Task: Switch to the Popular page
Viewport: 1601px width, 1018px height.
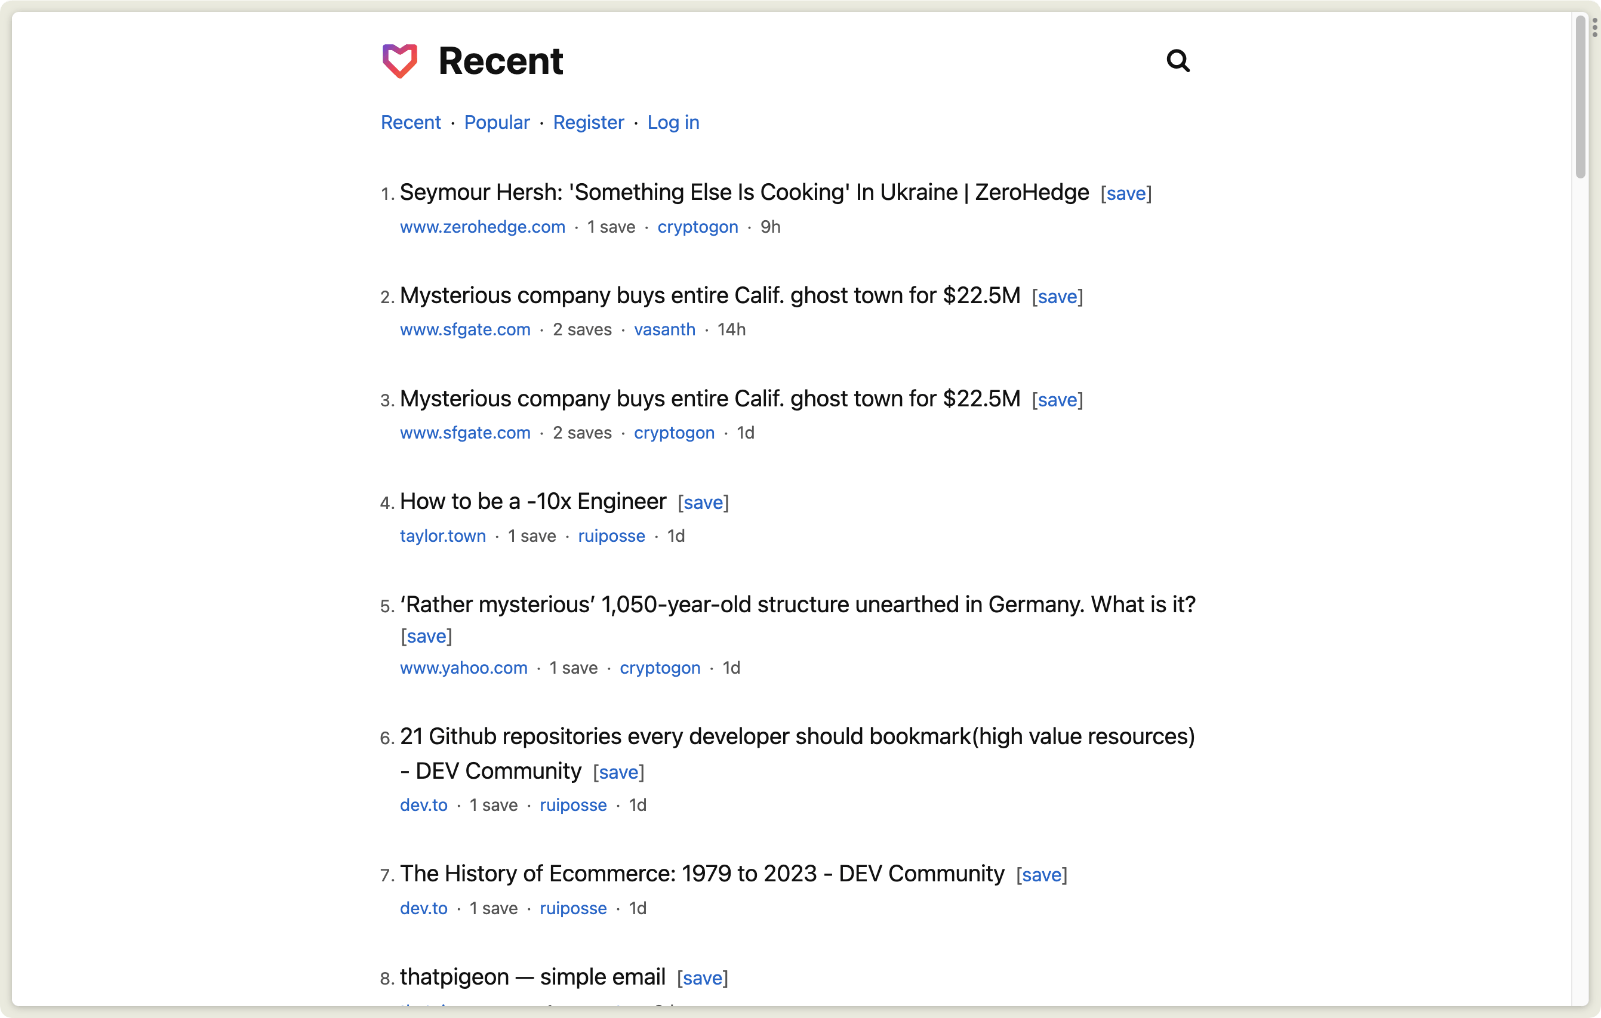Action: coord(496,122)
